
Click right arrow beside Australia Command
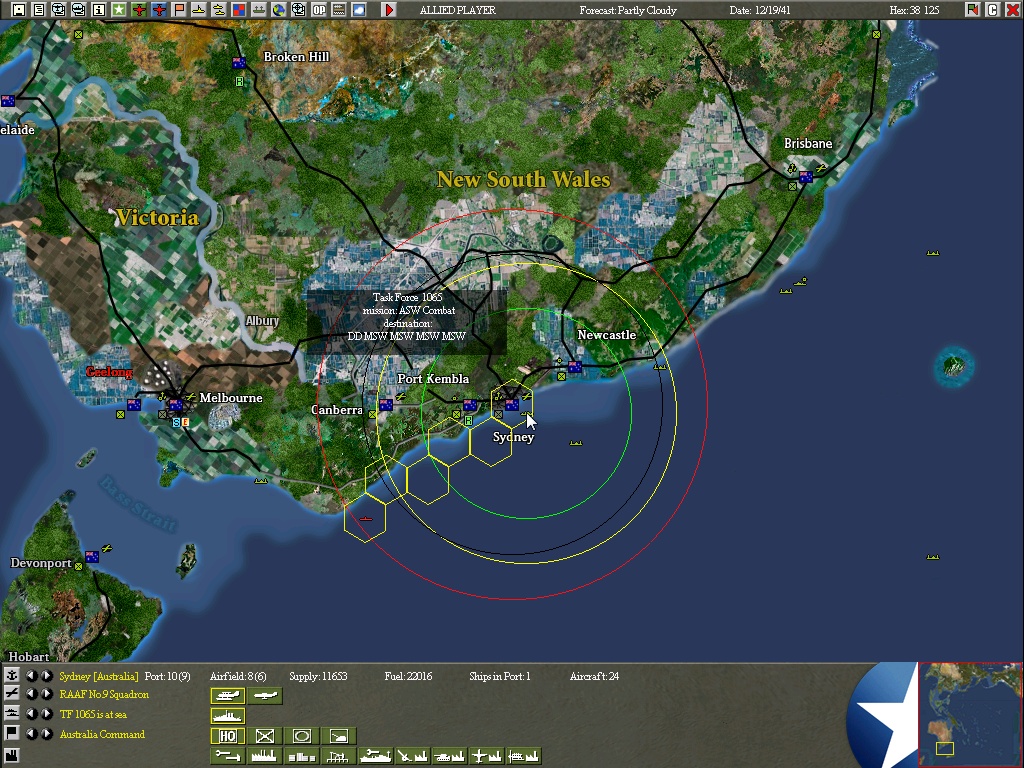pyautogui.click(x=47, y=733)
